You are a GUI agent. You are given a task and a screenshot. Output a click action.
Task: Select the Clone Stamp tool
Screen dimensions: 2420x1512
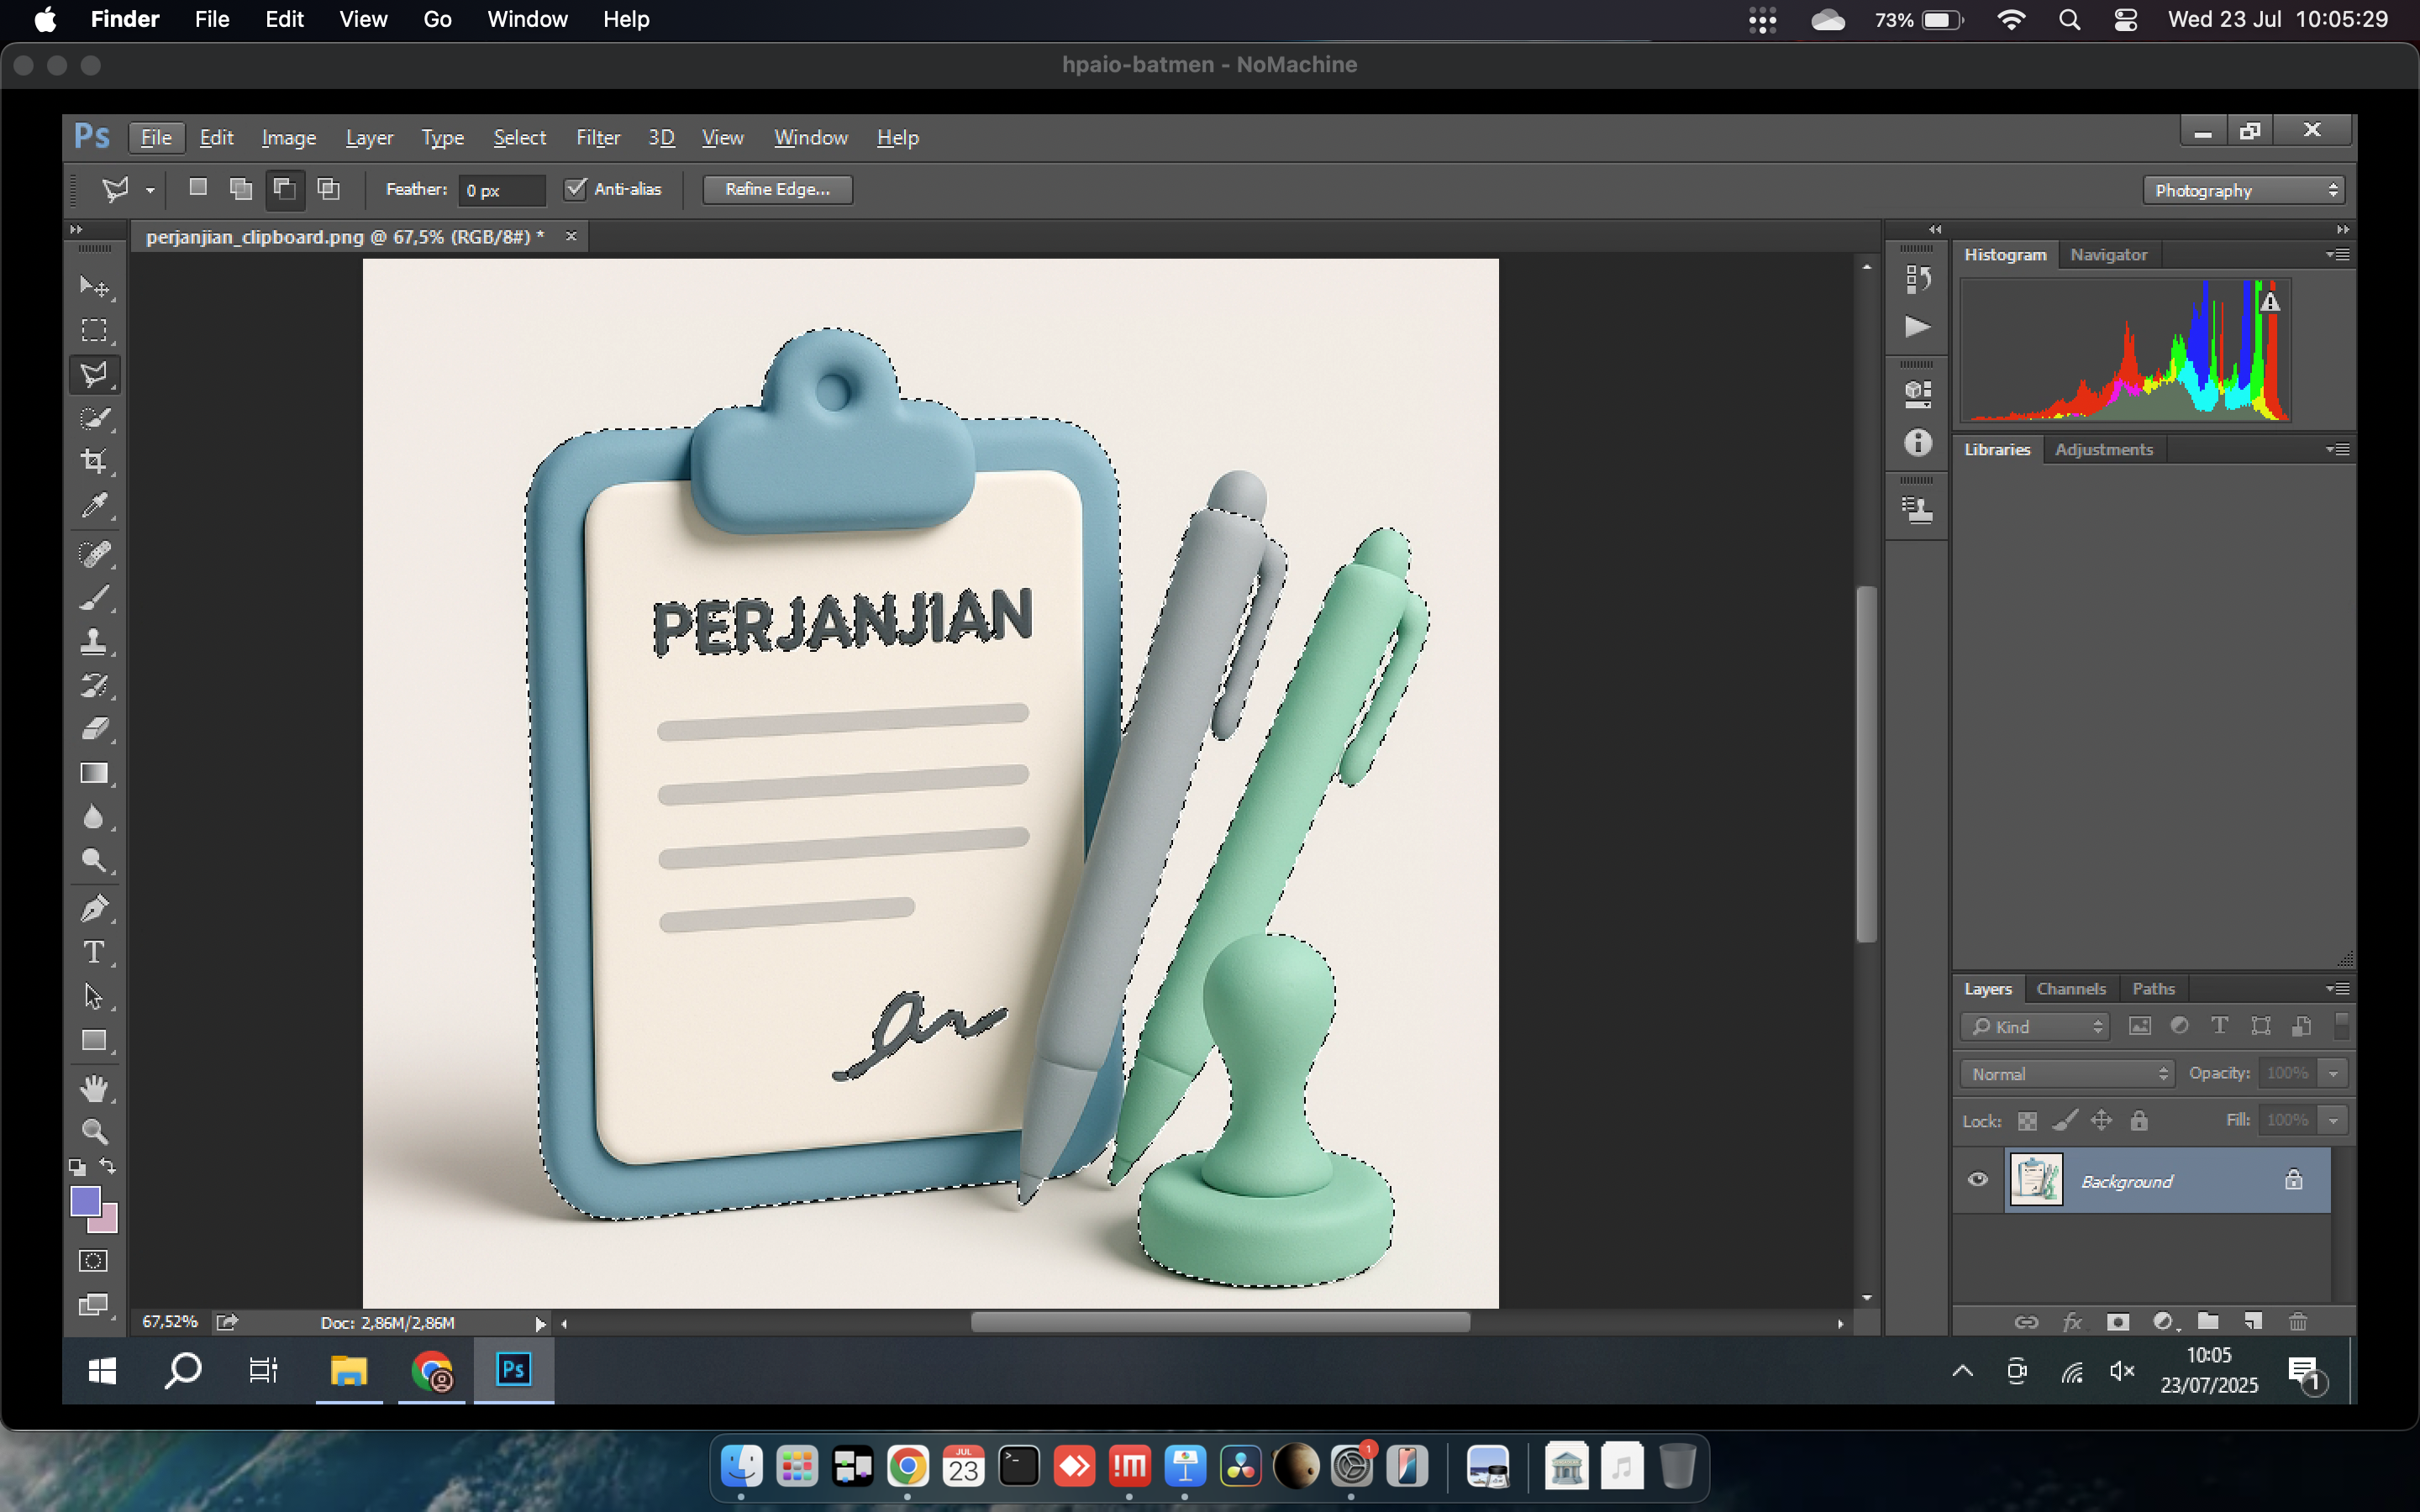click(94, 641)
